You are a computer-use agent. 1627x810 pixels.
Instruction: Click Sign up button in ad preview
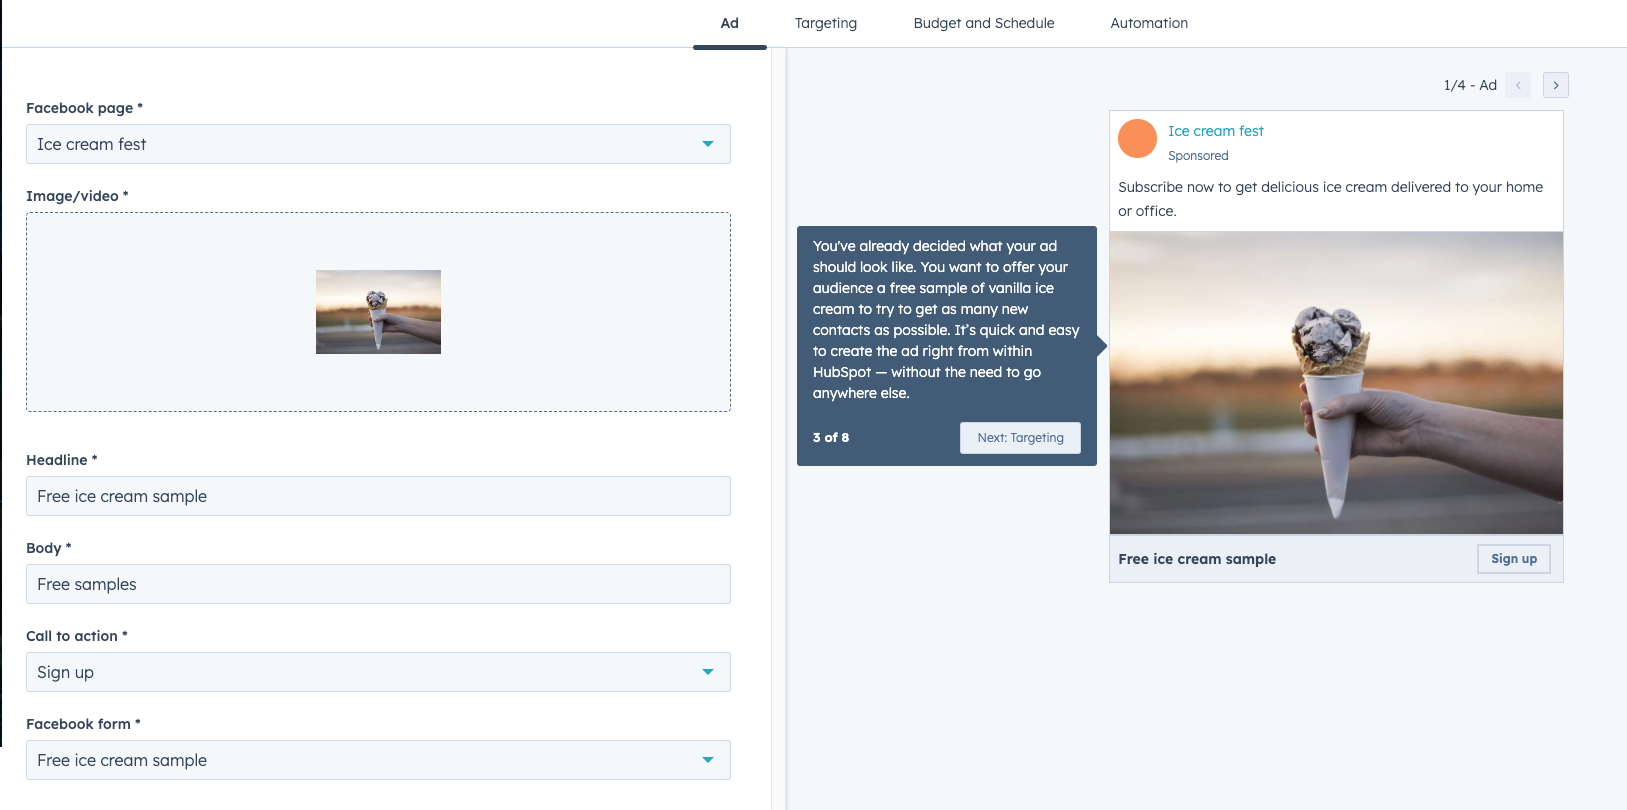(x=1513, y=559)
